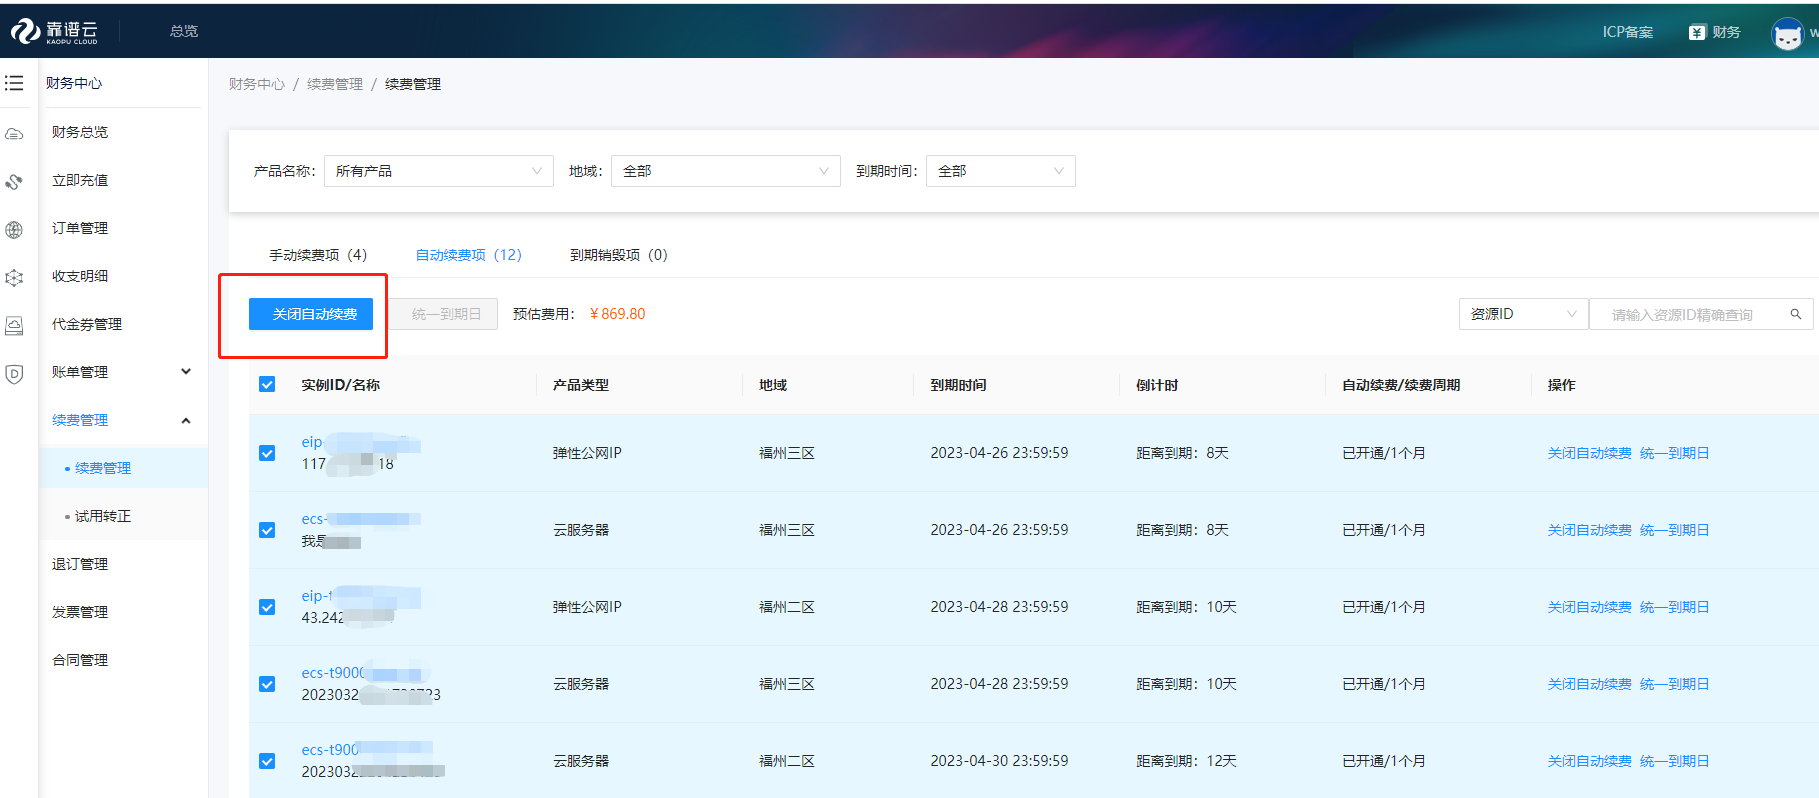The height and width of the screenshot is (798, 1819).
Task: Open the ecs instance link named 我是
Action: click(360, 519)
